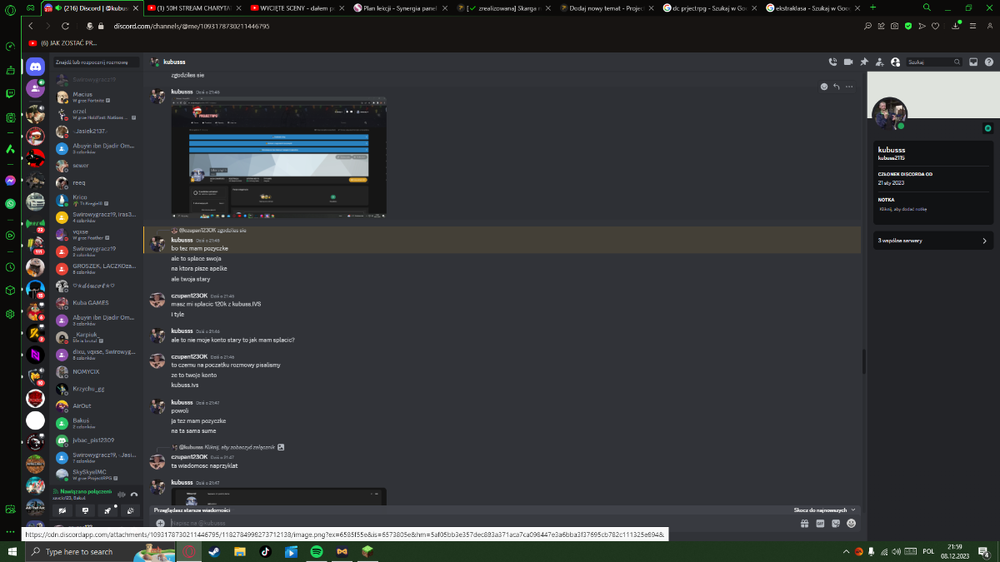The height and width of the screenshot is (562, 1000).
Task: Click note field in profile panel
Action: tap(903, 209)
